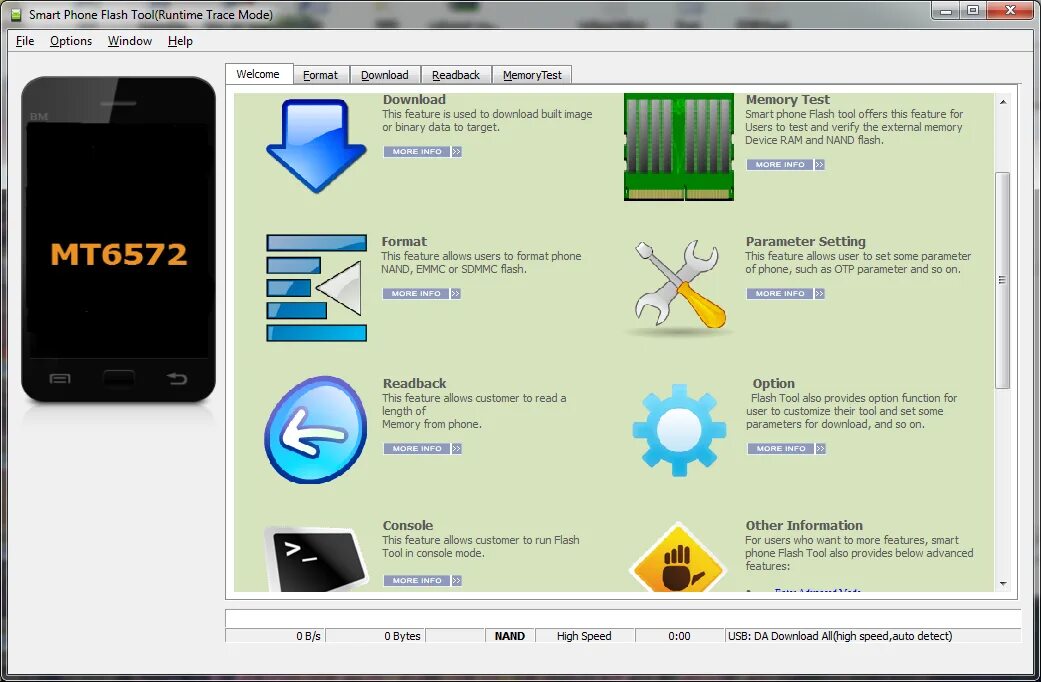
Task: Switch to the Download tab
Action: (x=385, y=75)
